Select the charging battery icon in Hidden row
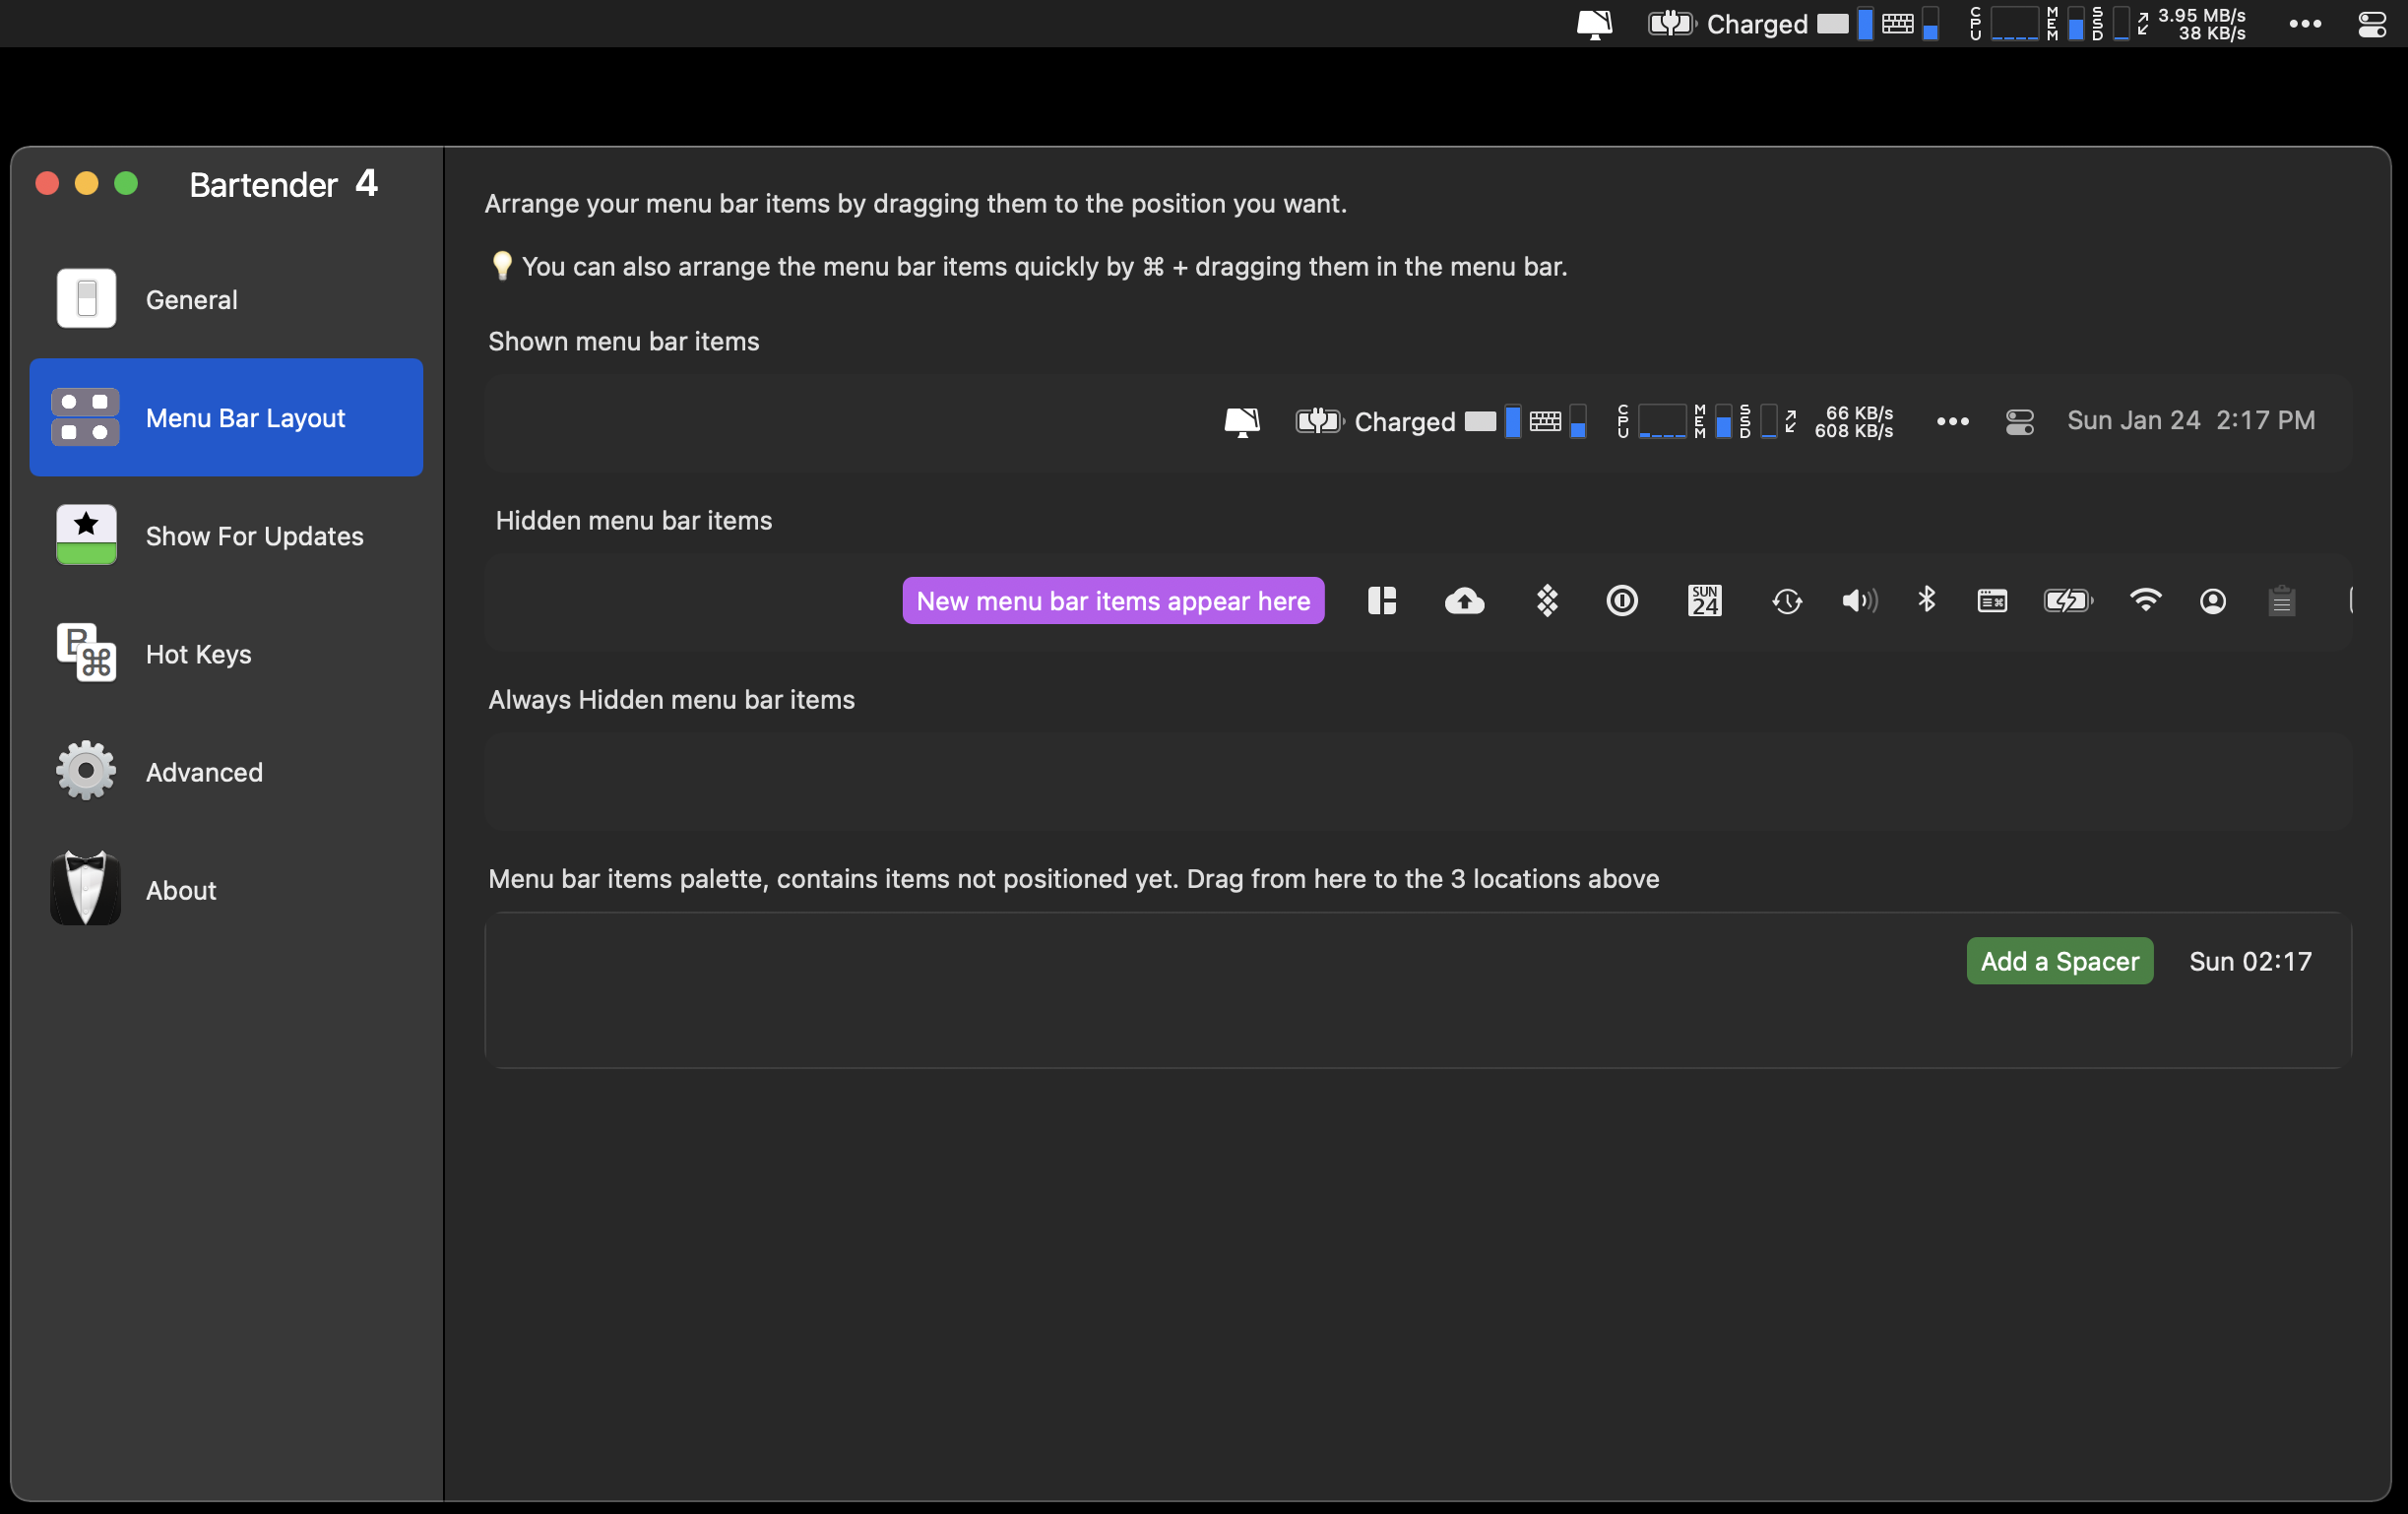Screen dimensions: 2408x1514 pyautogui.click(x=2068, y=601)
